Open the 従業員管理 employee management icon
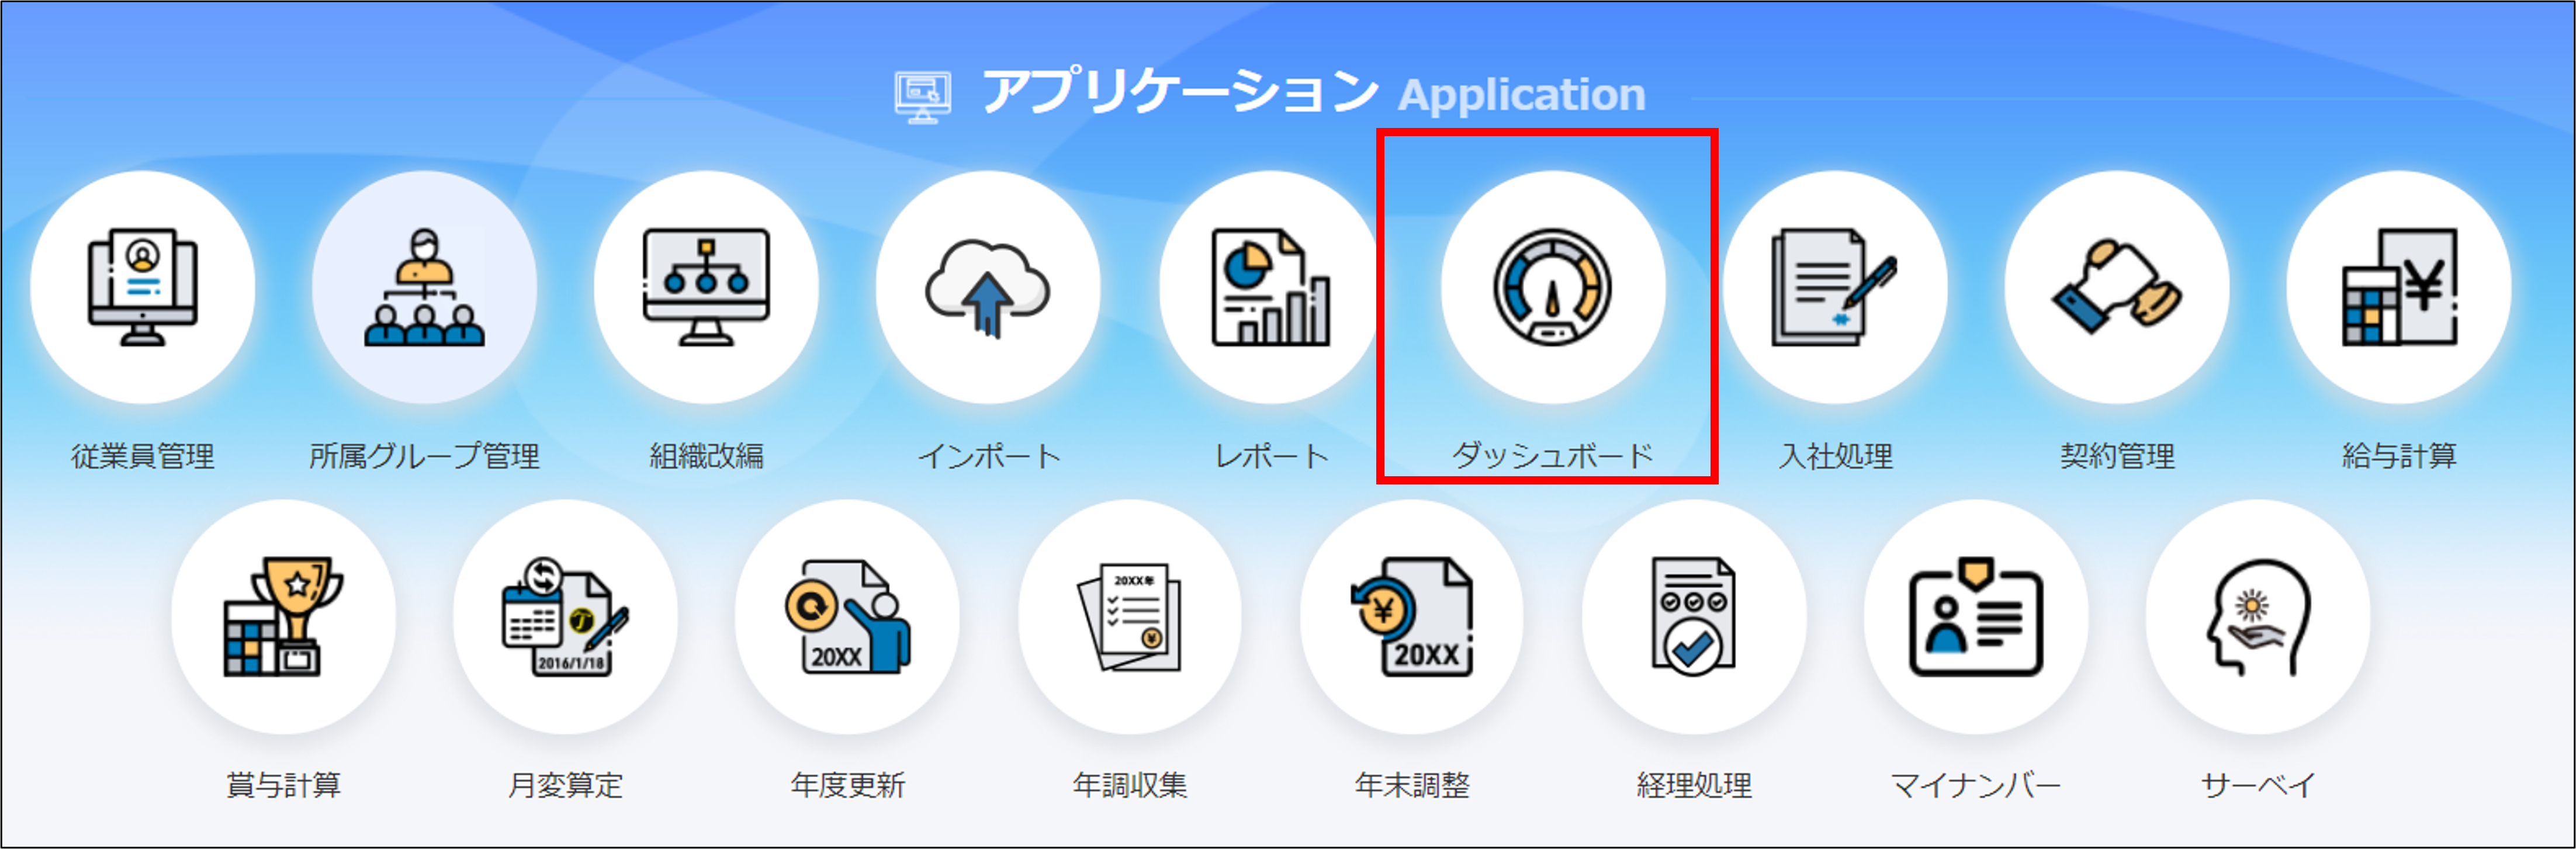 pos(142,288)
